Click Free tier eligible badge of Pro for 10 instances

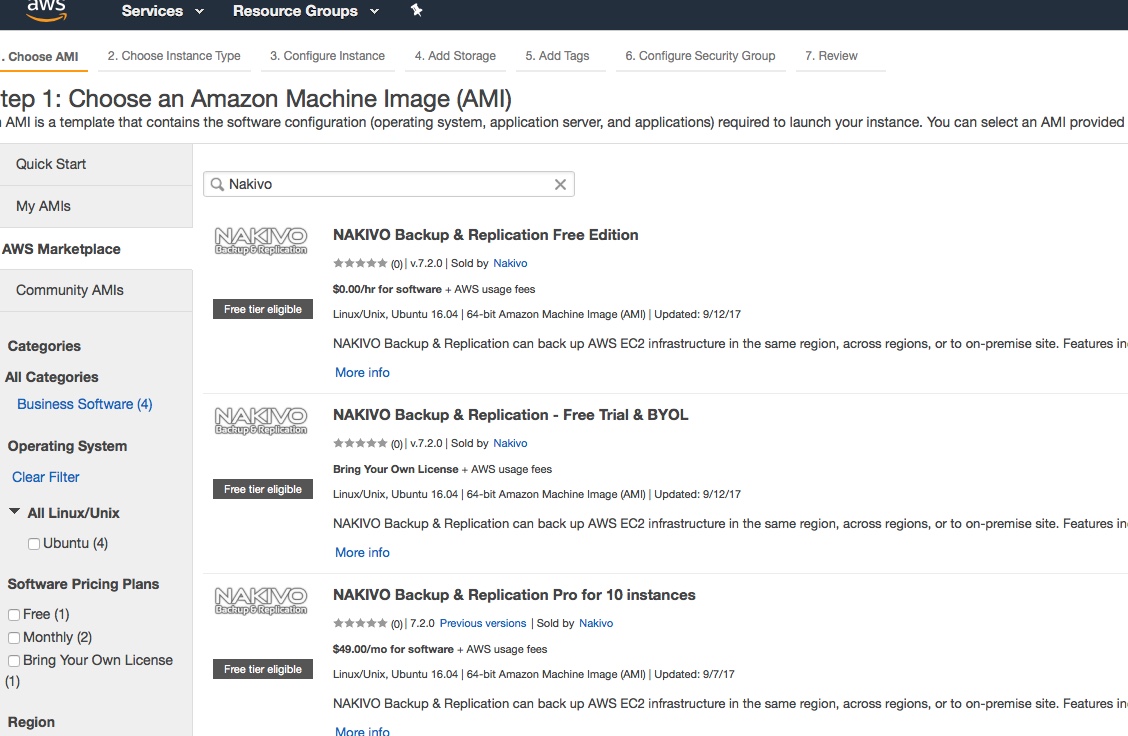pyautogui.click(x=263, y=669)
